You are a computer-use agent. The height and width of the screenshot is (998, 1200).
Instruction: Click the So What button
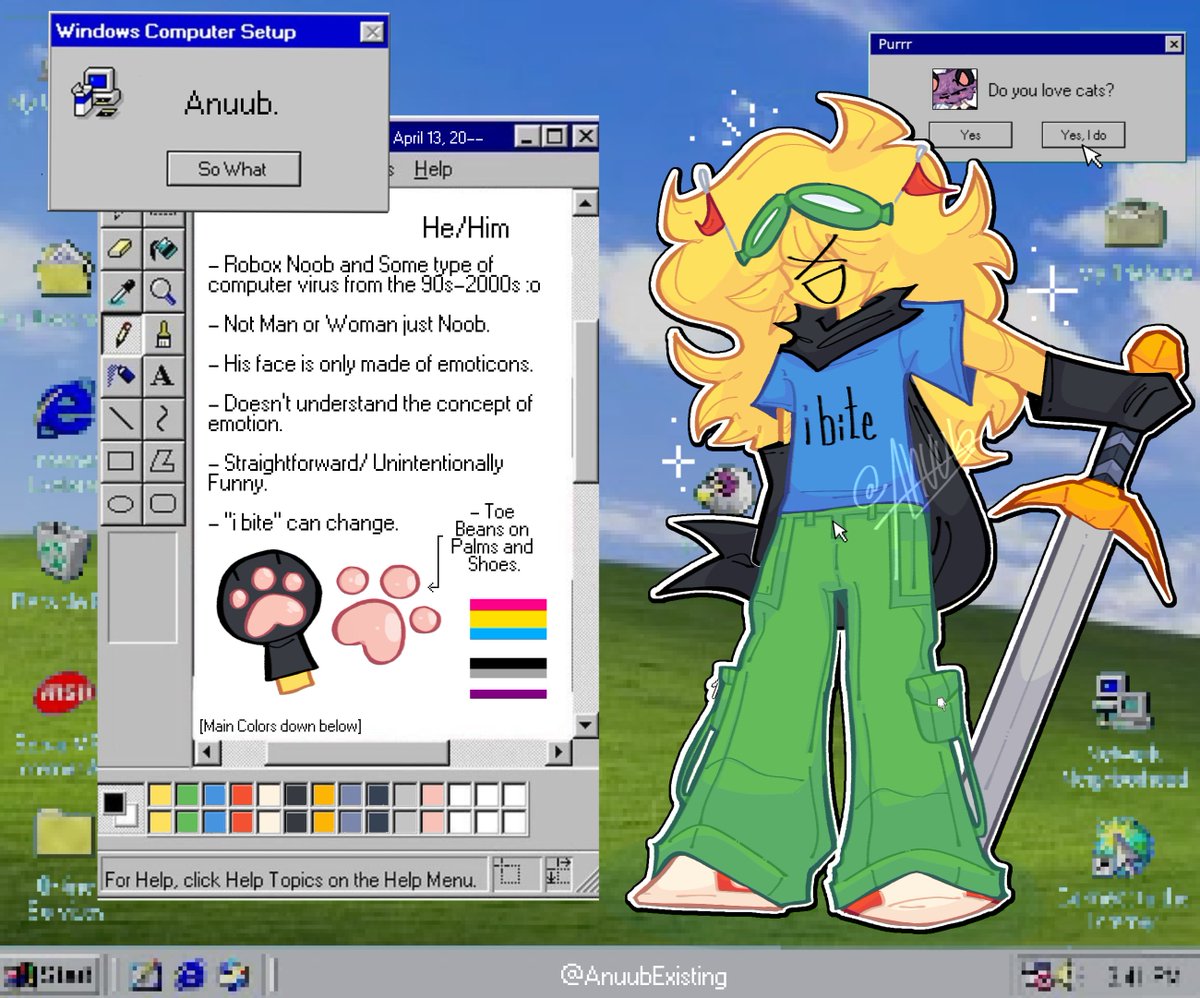click(x=233, y=169)
